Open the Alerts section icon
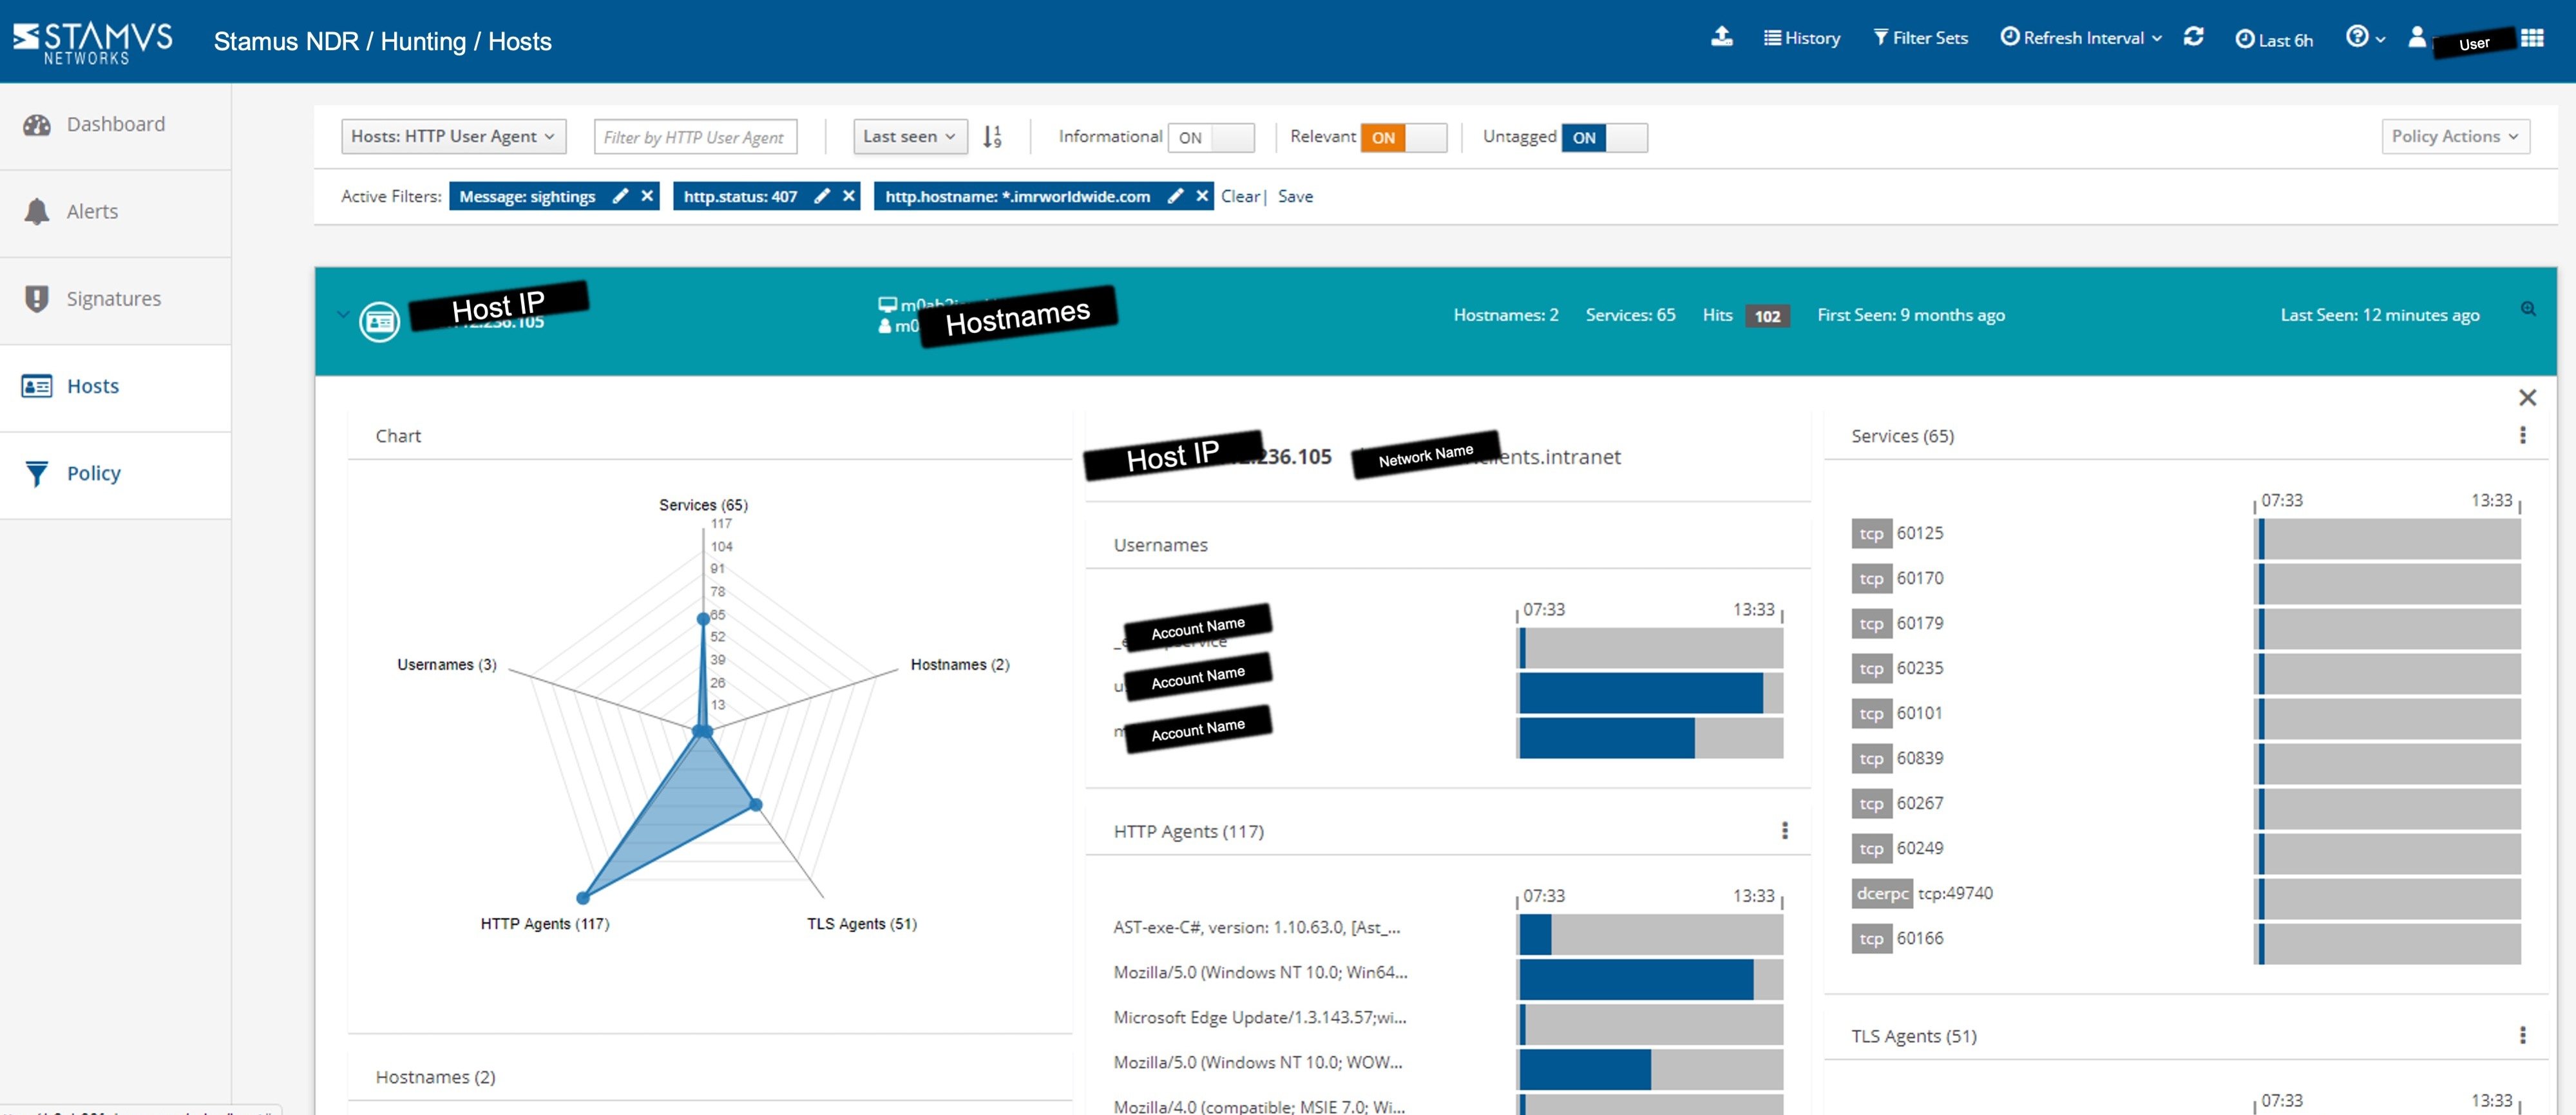This screenshot has height=1115, width=2576. tap(36, 210)
